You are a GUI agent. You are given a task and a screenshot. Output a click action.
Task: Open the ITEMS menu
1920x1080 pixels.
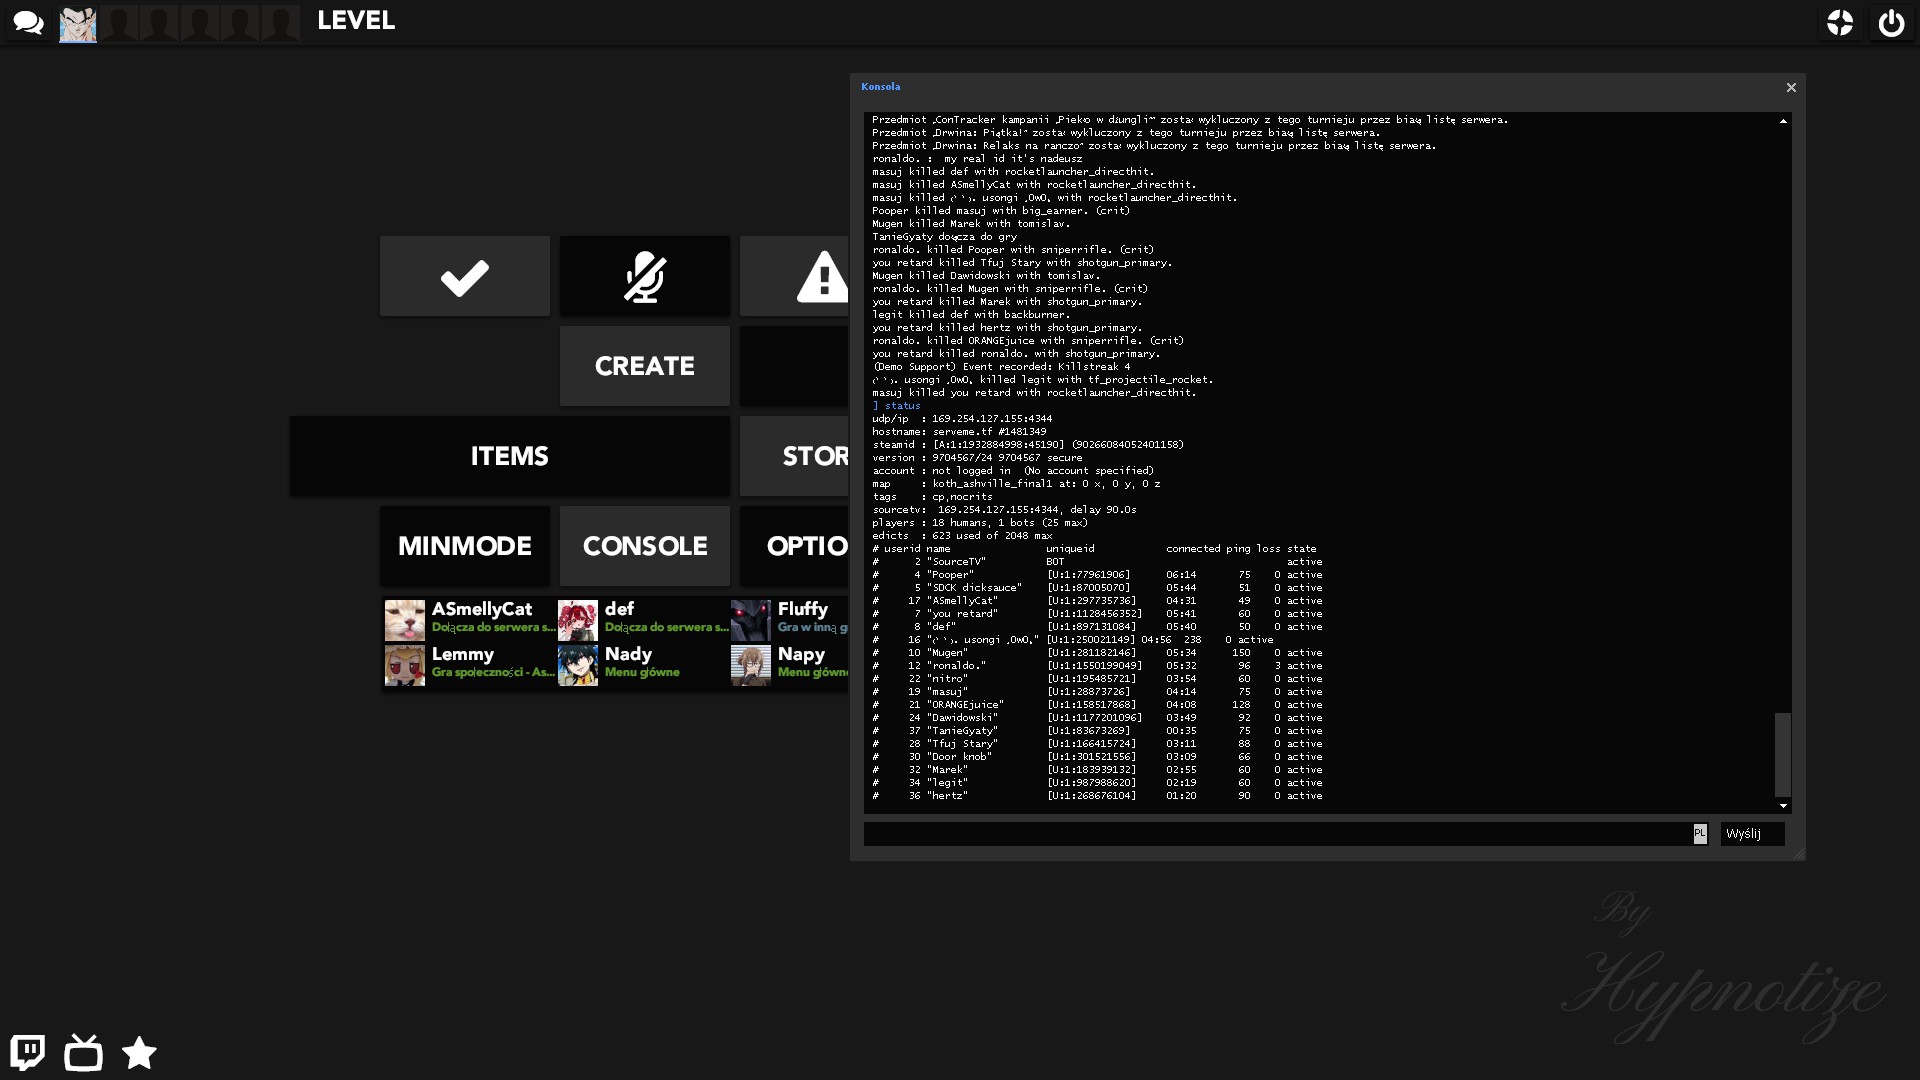509,456
